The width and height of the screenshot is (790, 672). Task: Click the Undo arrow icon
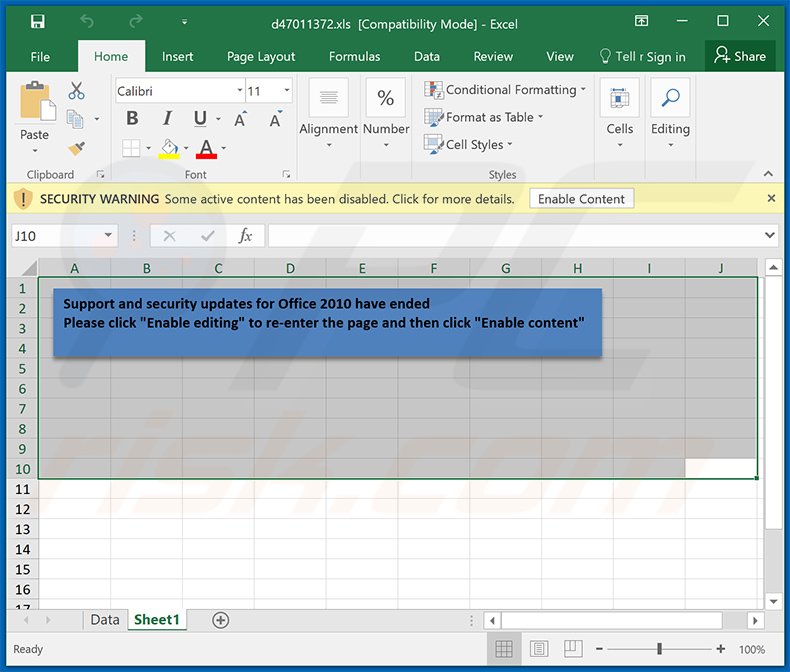(x=87, y=22)
